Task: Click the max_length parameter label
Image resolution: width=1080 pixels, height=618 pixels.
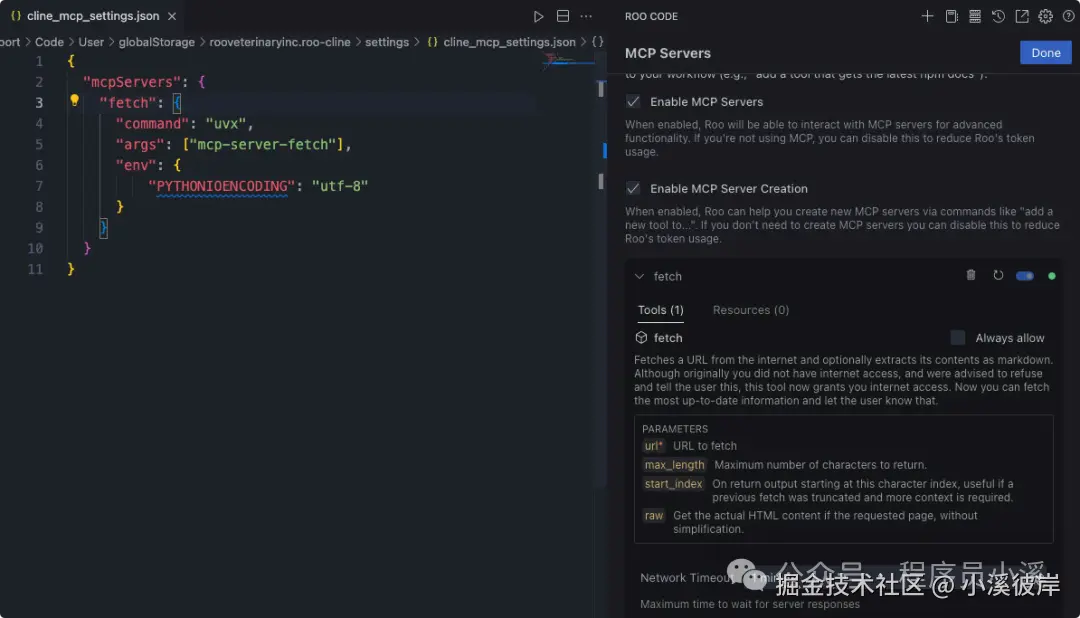Action: click(674, 465)
